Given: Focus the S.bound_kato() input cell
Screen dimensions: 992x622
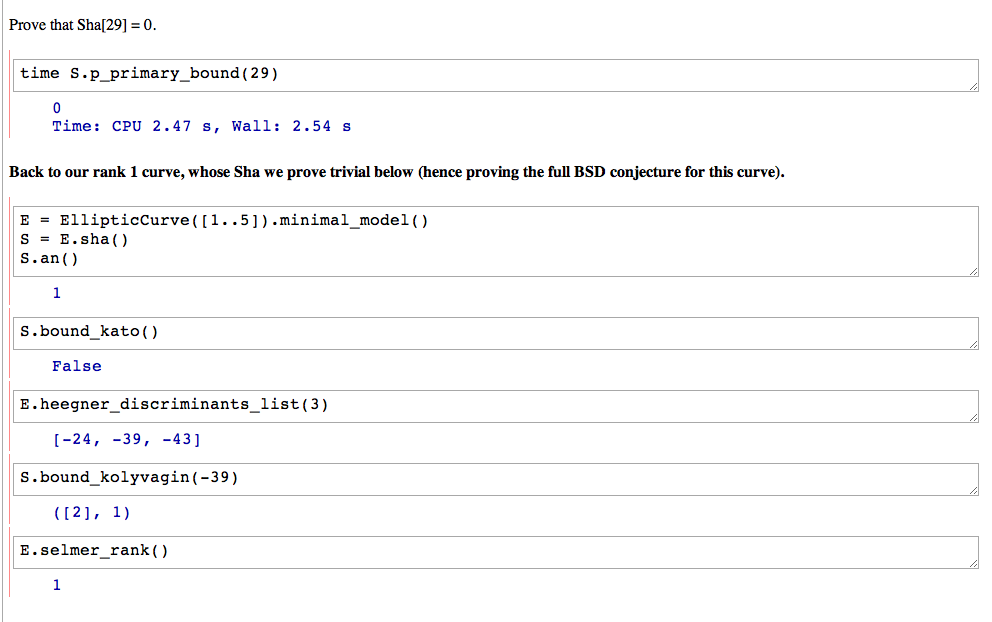Looking at the screenshot, I should click(x=495, y=333).
